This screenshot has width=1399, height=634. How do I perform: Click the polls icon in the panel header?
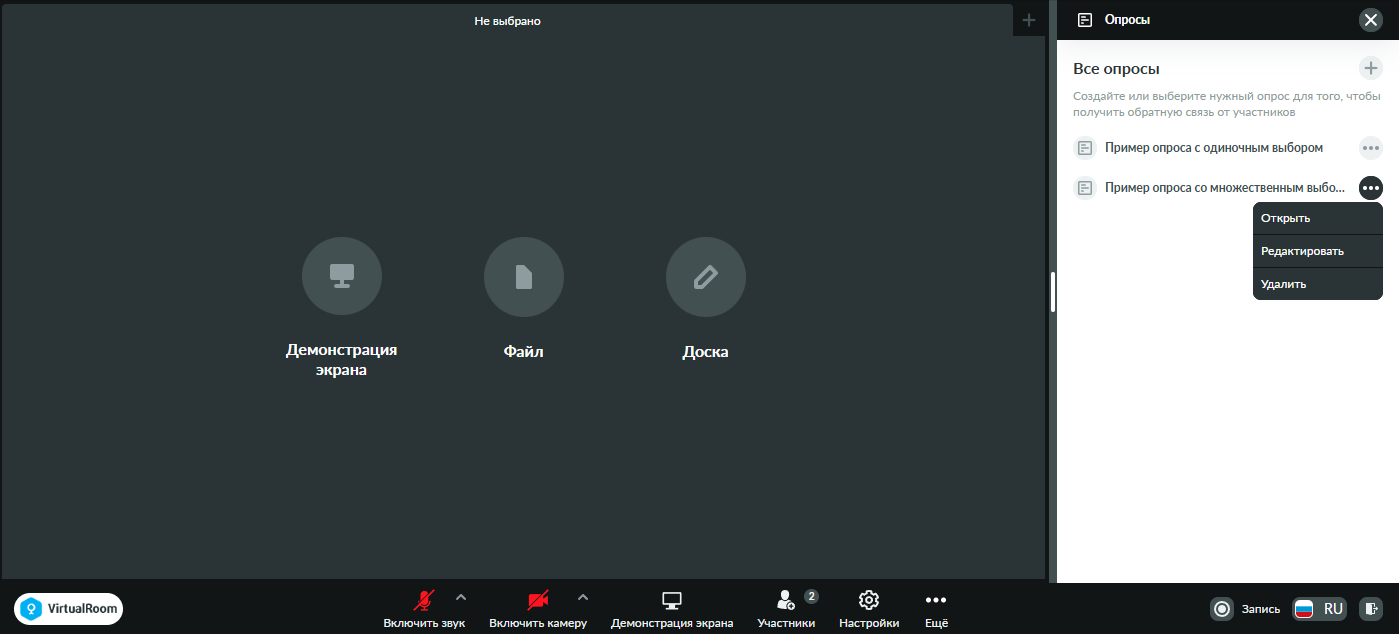click(x=1085, y=19)
